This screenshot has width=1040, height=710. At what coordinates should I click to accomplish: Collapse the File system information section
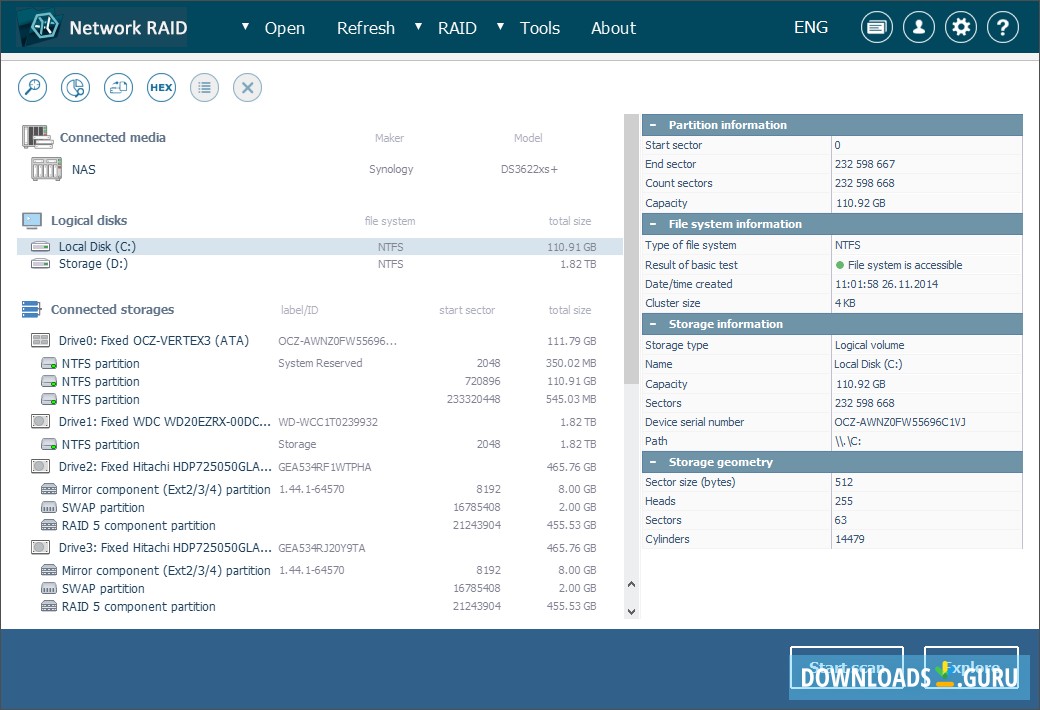point(653,224)
